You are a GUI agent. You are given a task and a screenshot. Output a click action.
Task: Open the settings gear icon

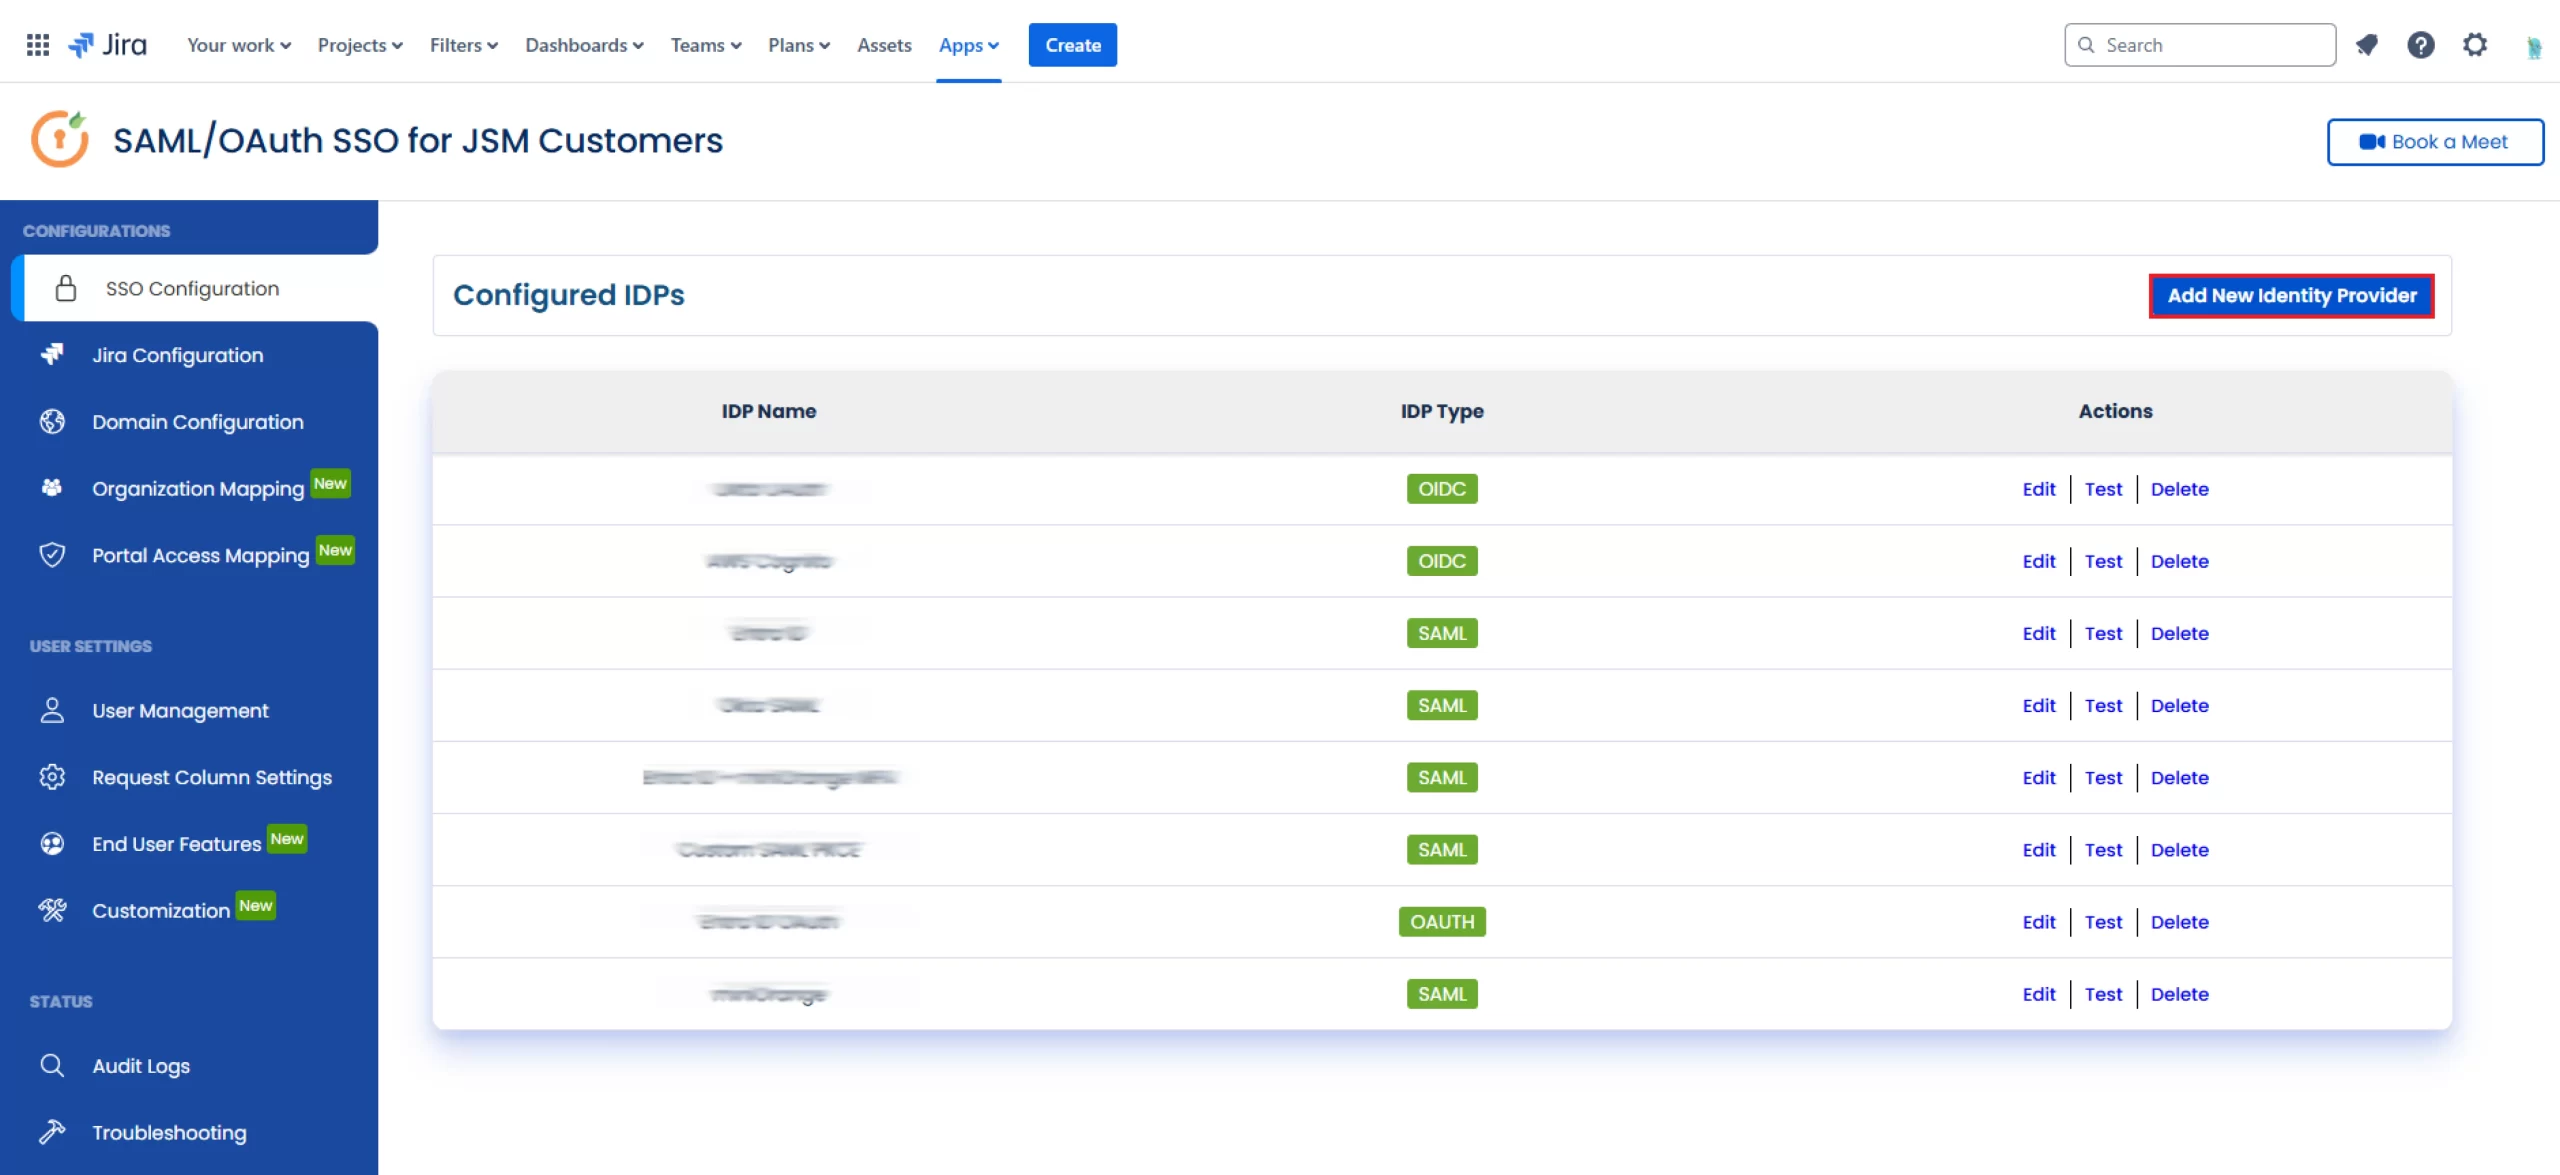click(x=2474, y=45)
